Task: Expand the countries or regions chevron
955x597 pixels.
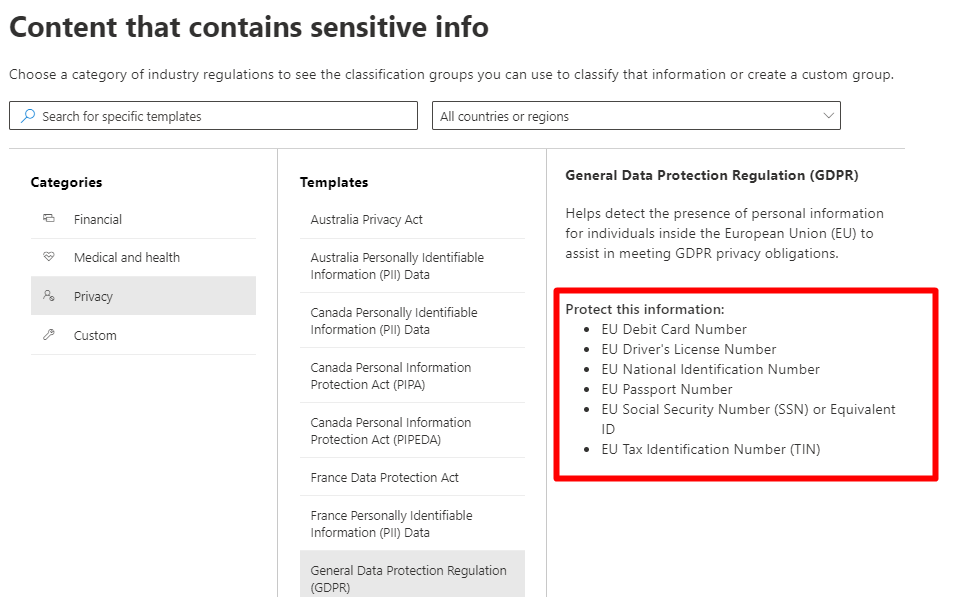Action: (x=828, y=116)
